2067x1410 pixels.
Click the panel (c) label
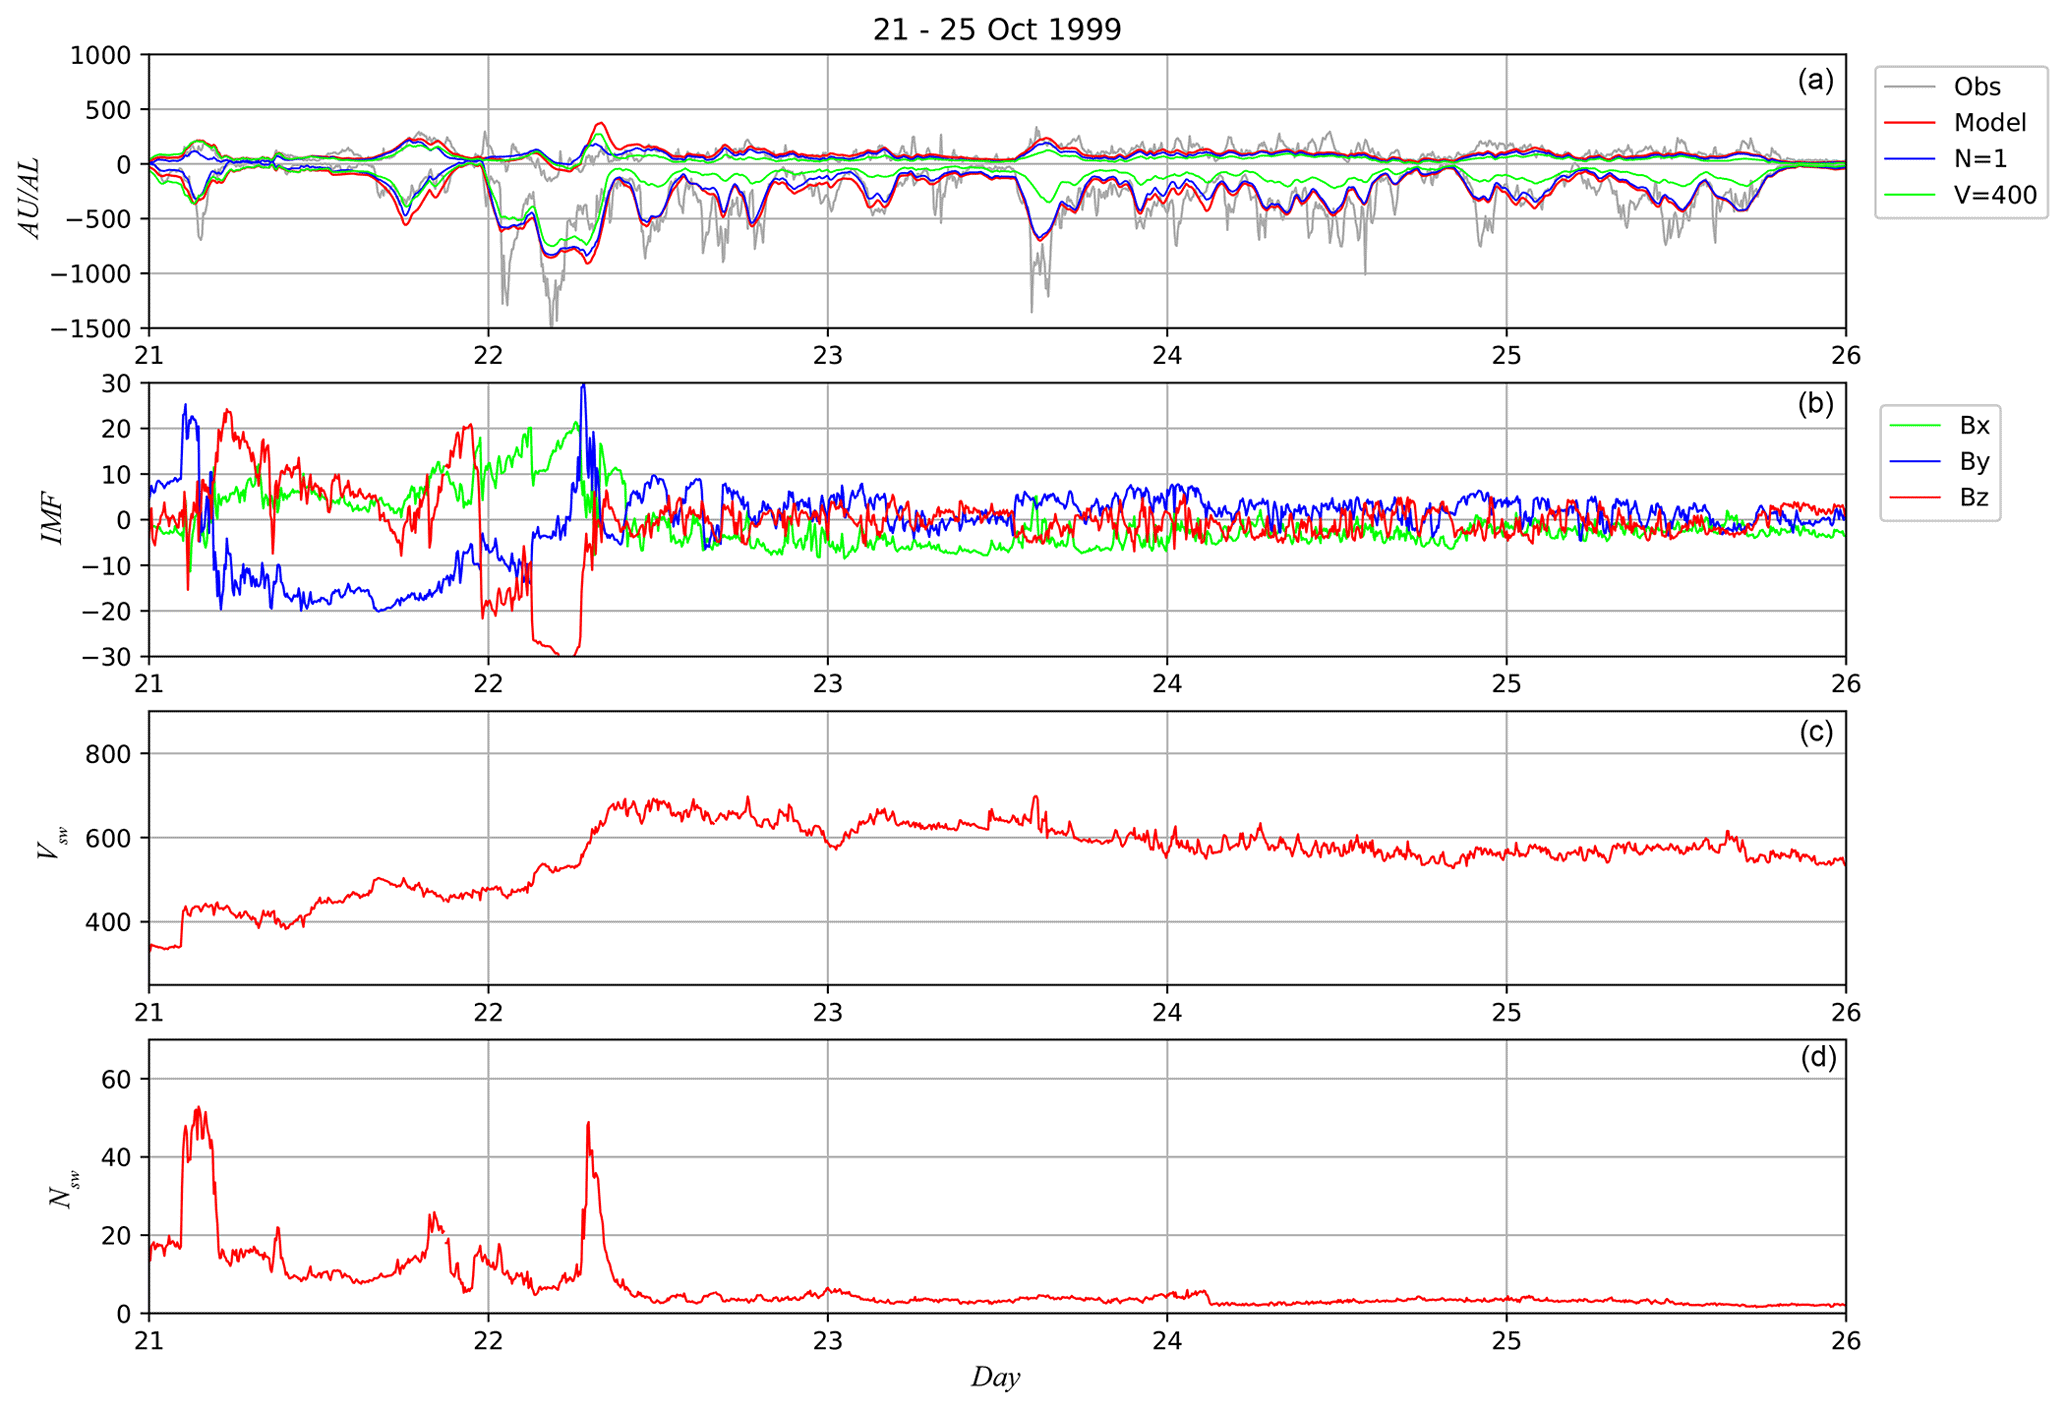pos(1815,732)
